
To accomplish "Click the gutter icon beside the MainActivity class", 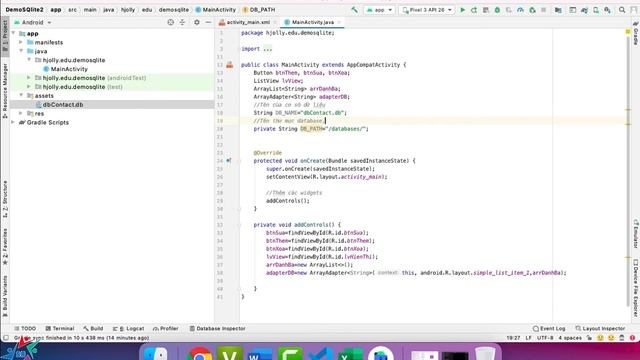I will tap(229, 65).
